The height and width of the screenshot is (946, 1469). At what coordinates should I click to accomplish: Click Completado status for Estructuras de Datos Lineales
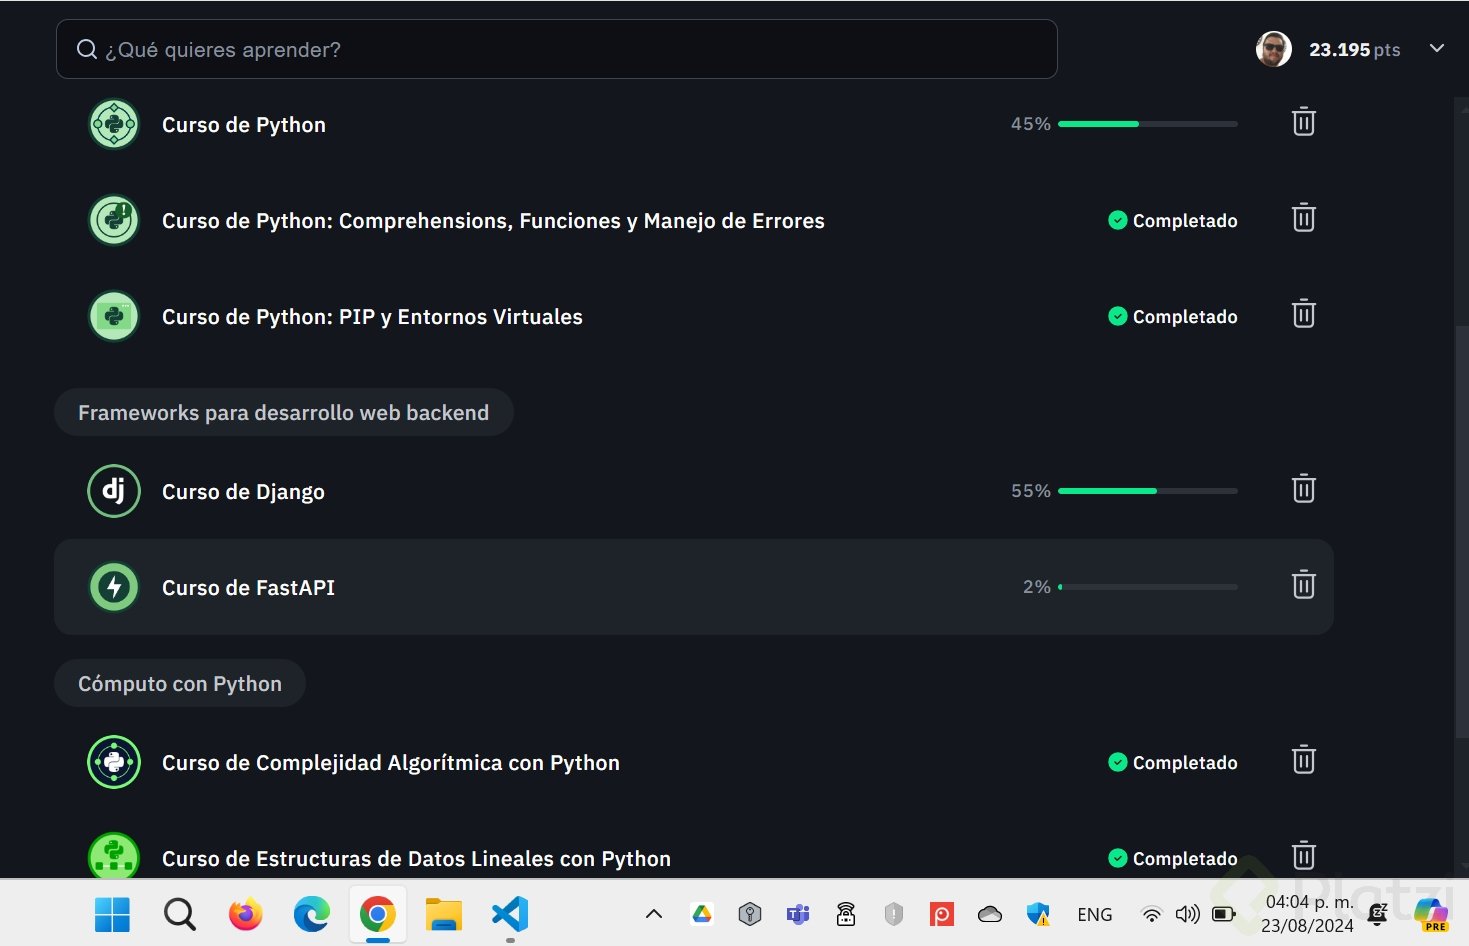point(1173,859)
